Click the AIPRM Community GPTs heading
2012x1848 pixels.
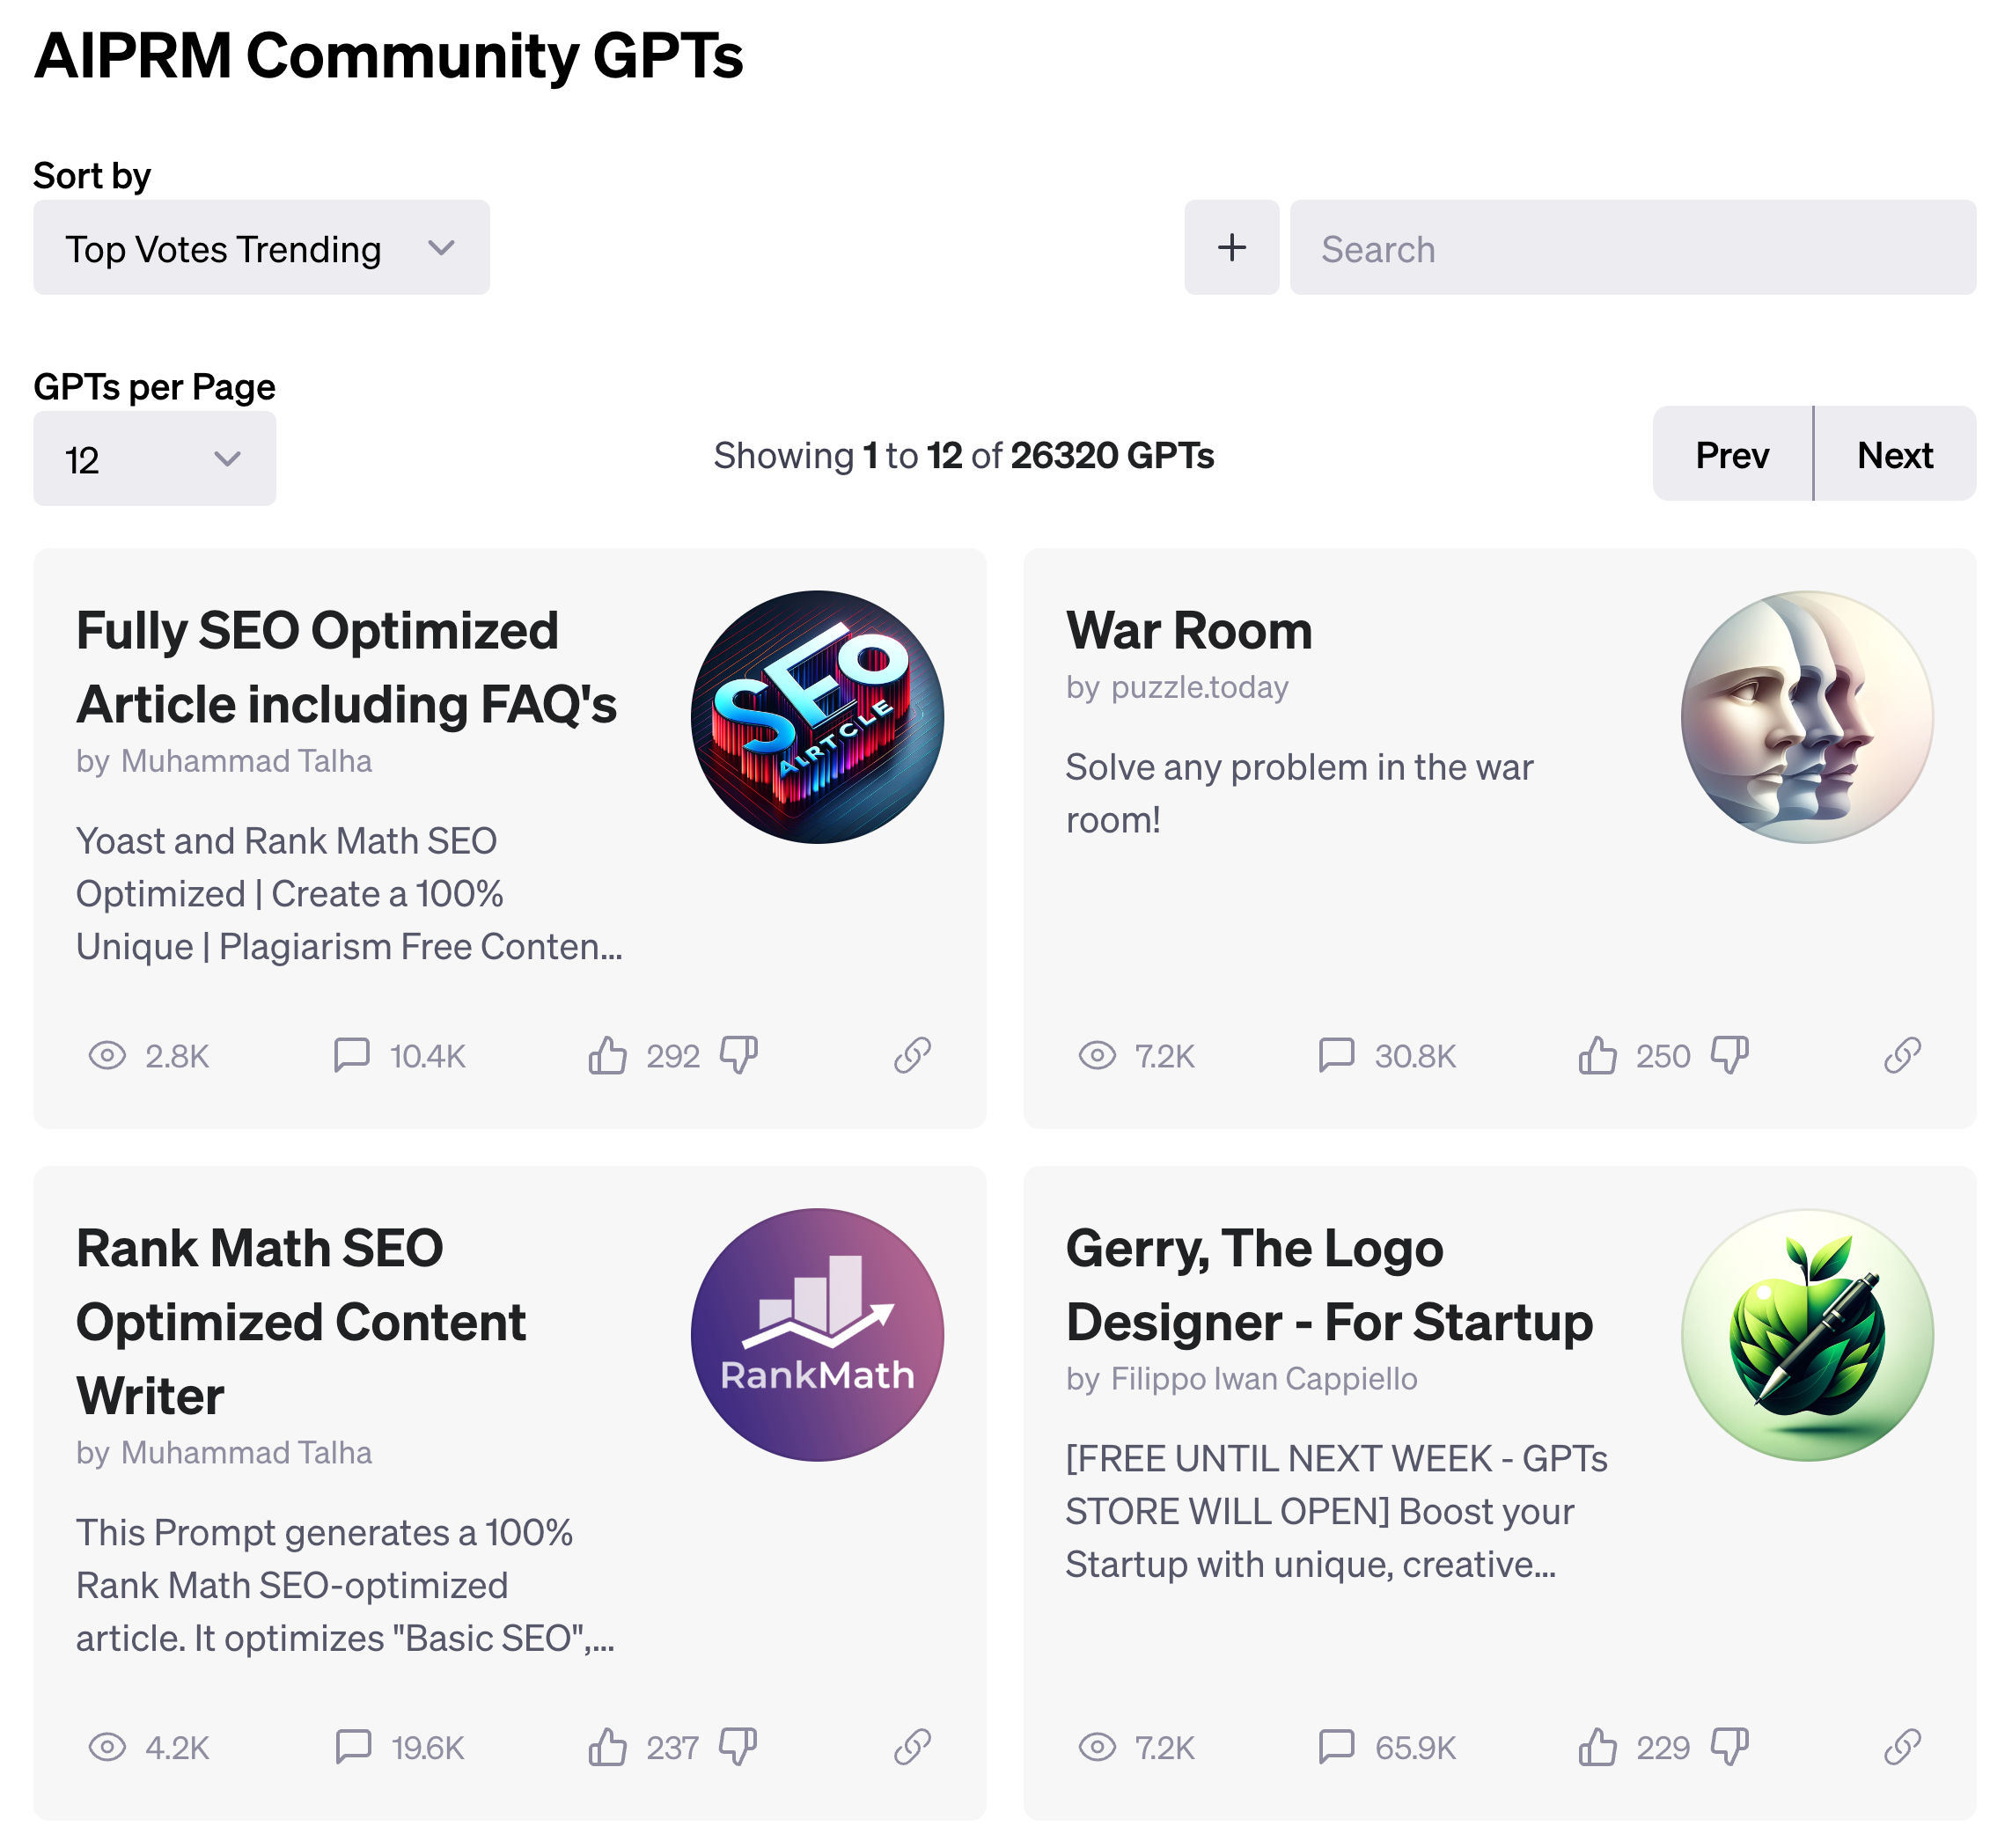(388, 55)
